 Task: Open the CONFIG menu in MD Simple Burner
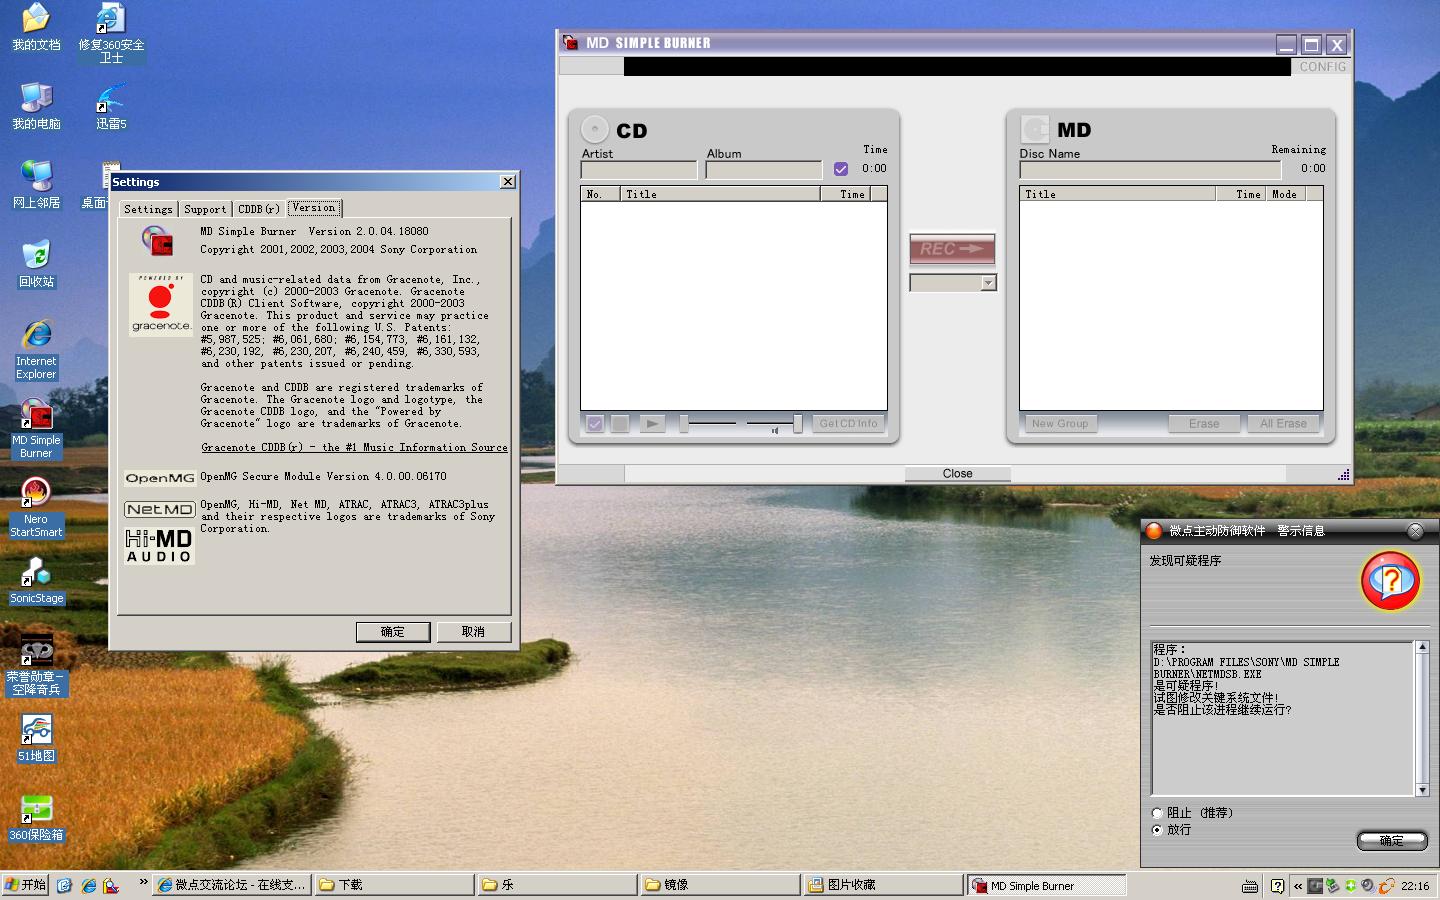coord(1322,66)
